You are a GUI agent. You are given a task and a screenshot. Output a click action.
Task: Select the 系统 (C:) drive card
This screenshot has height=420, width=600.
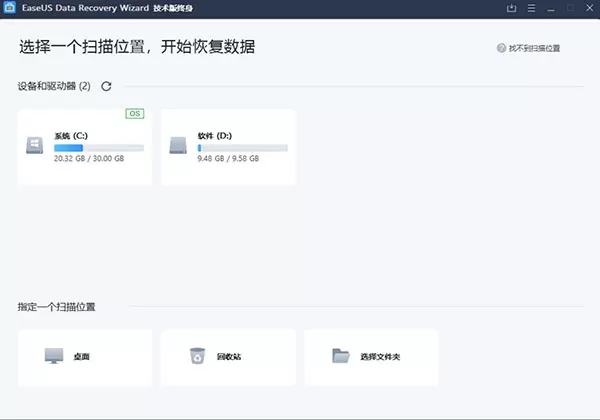(85, 147)
